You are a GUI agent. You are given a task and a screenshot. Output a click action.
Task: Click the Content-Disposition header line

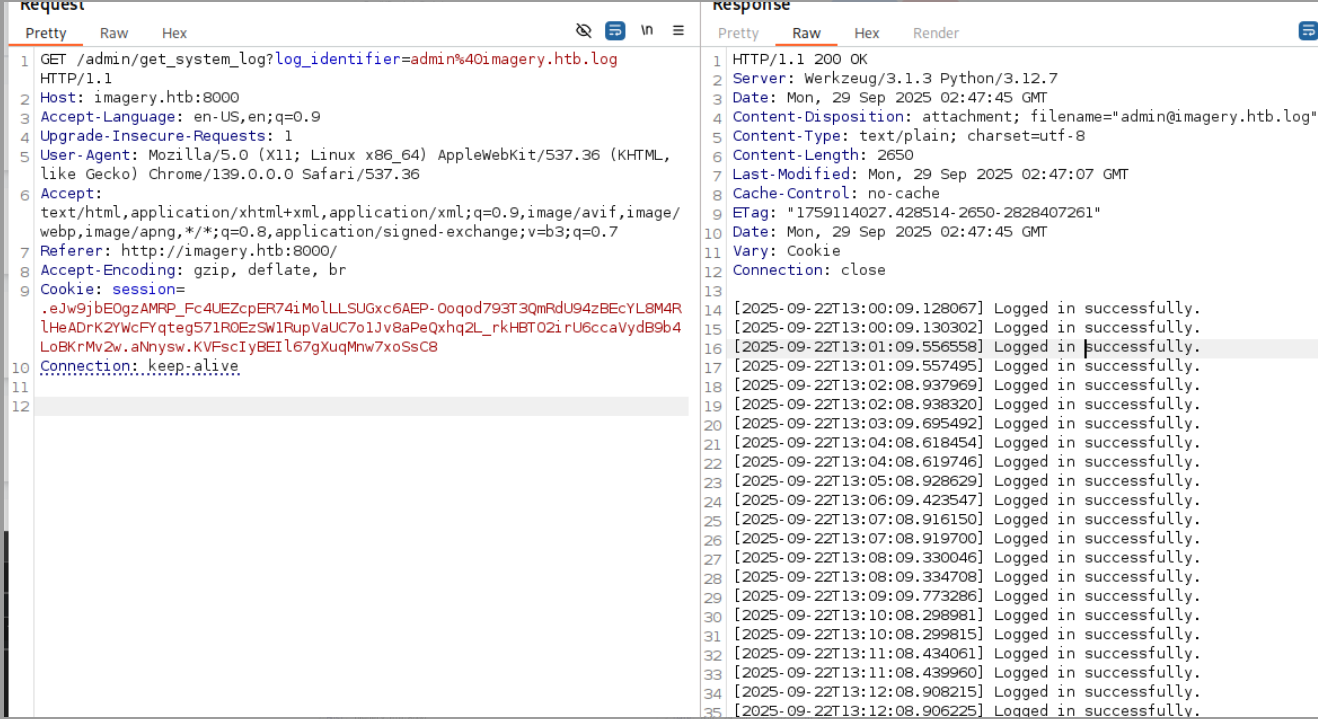pos(1025,117)
